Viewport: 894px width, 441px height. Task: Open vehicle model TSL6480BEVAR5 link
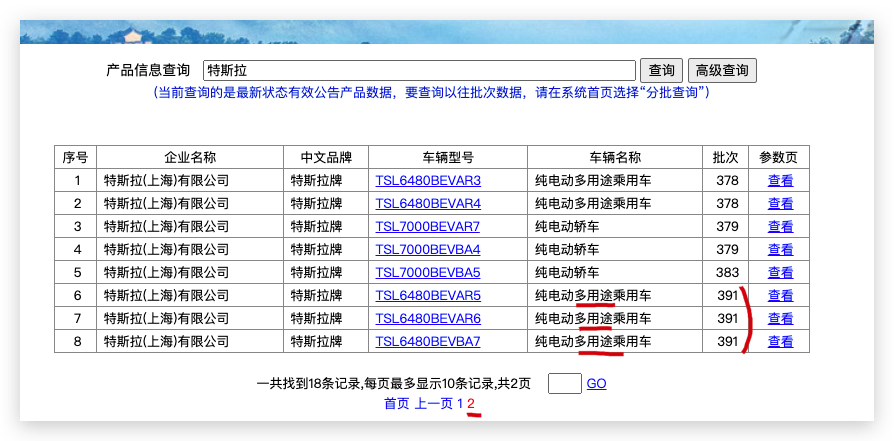(428, 296)
